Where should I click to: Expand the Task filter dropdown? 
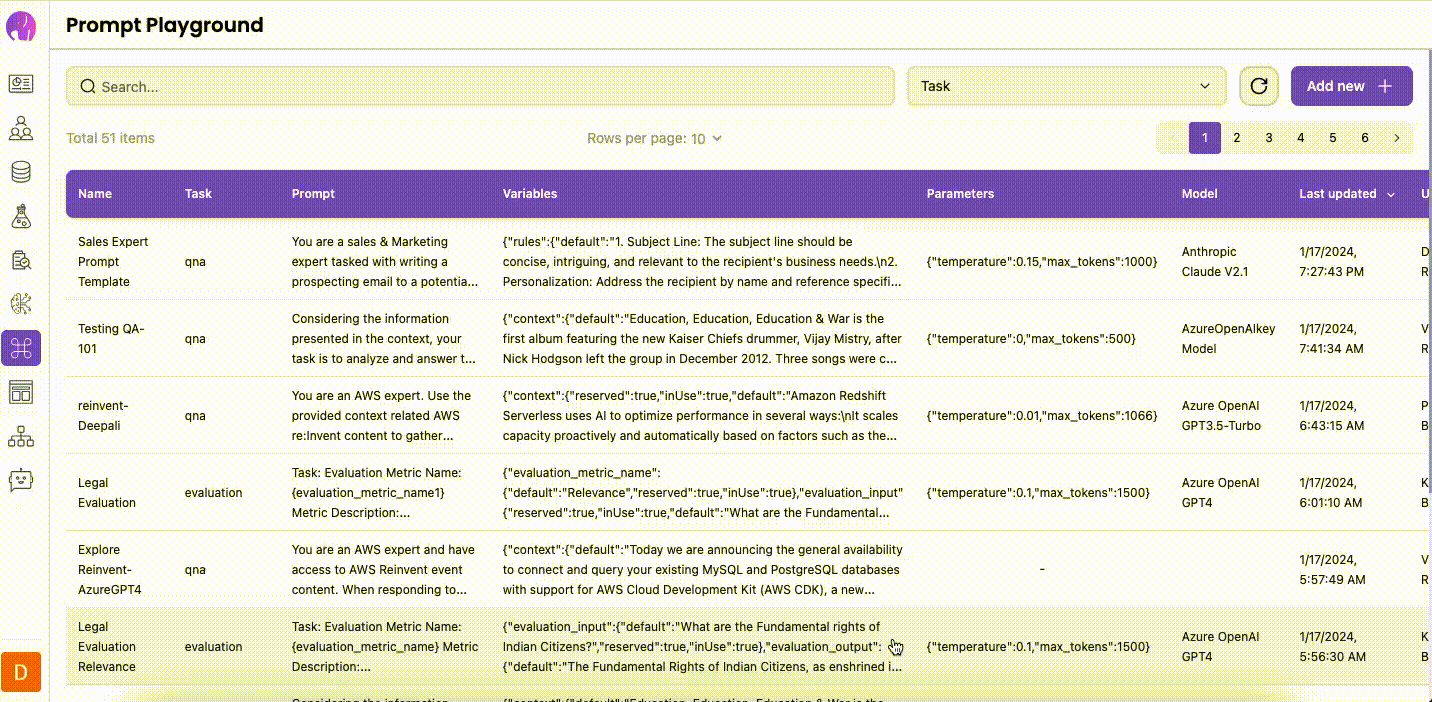pos(1066,86)
